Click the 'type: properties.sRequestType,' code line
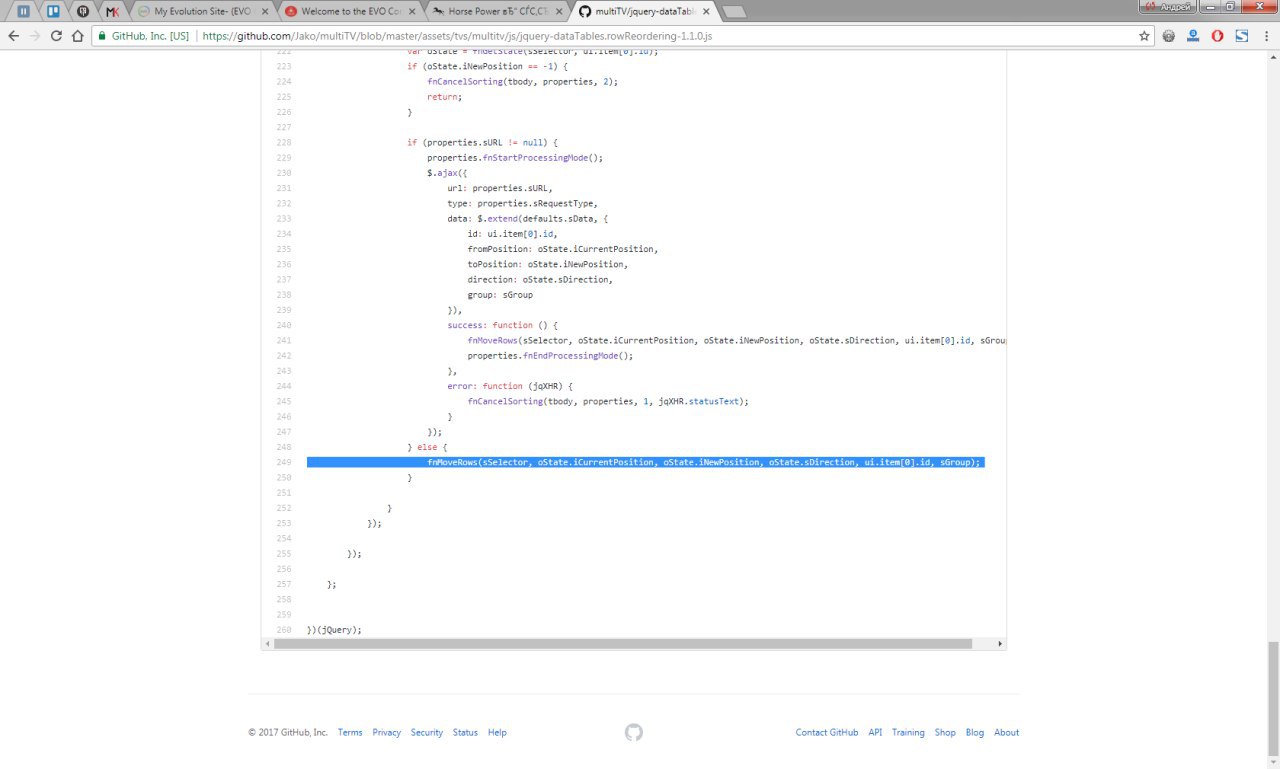1280x769 pixels. pyautogui.click(x=522, y=203)
